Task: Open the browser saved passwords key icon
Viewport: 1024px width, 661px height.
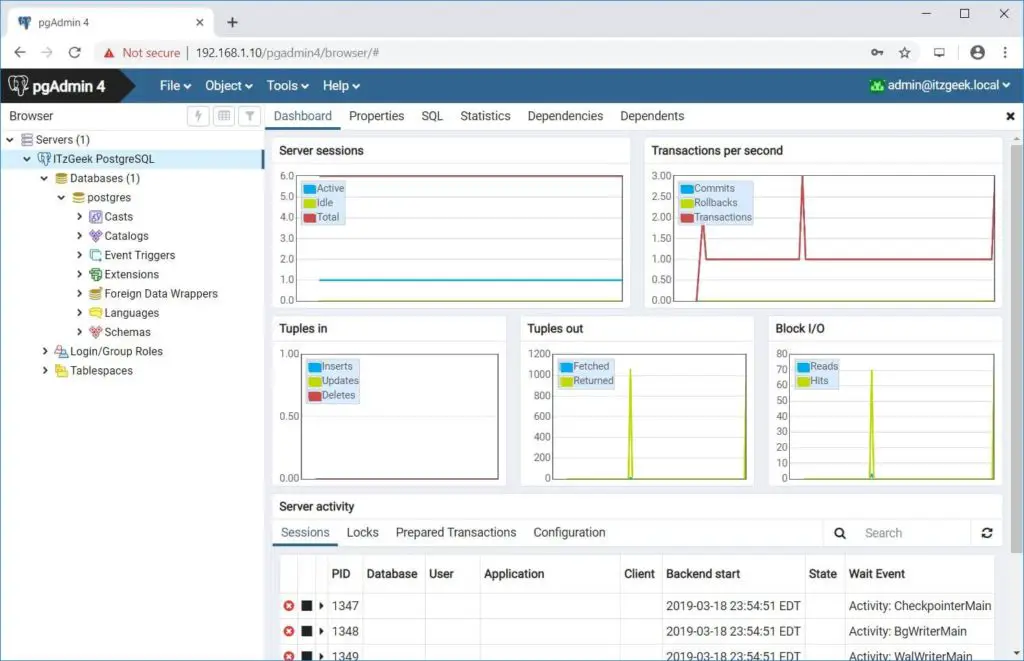Action: pos(877,53)
